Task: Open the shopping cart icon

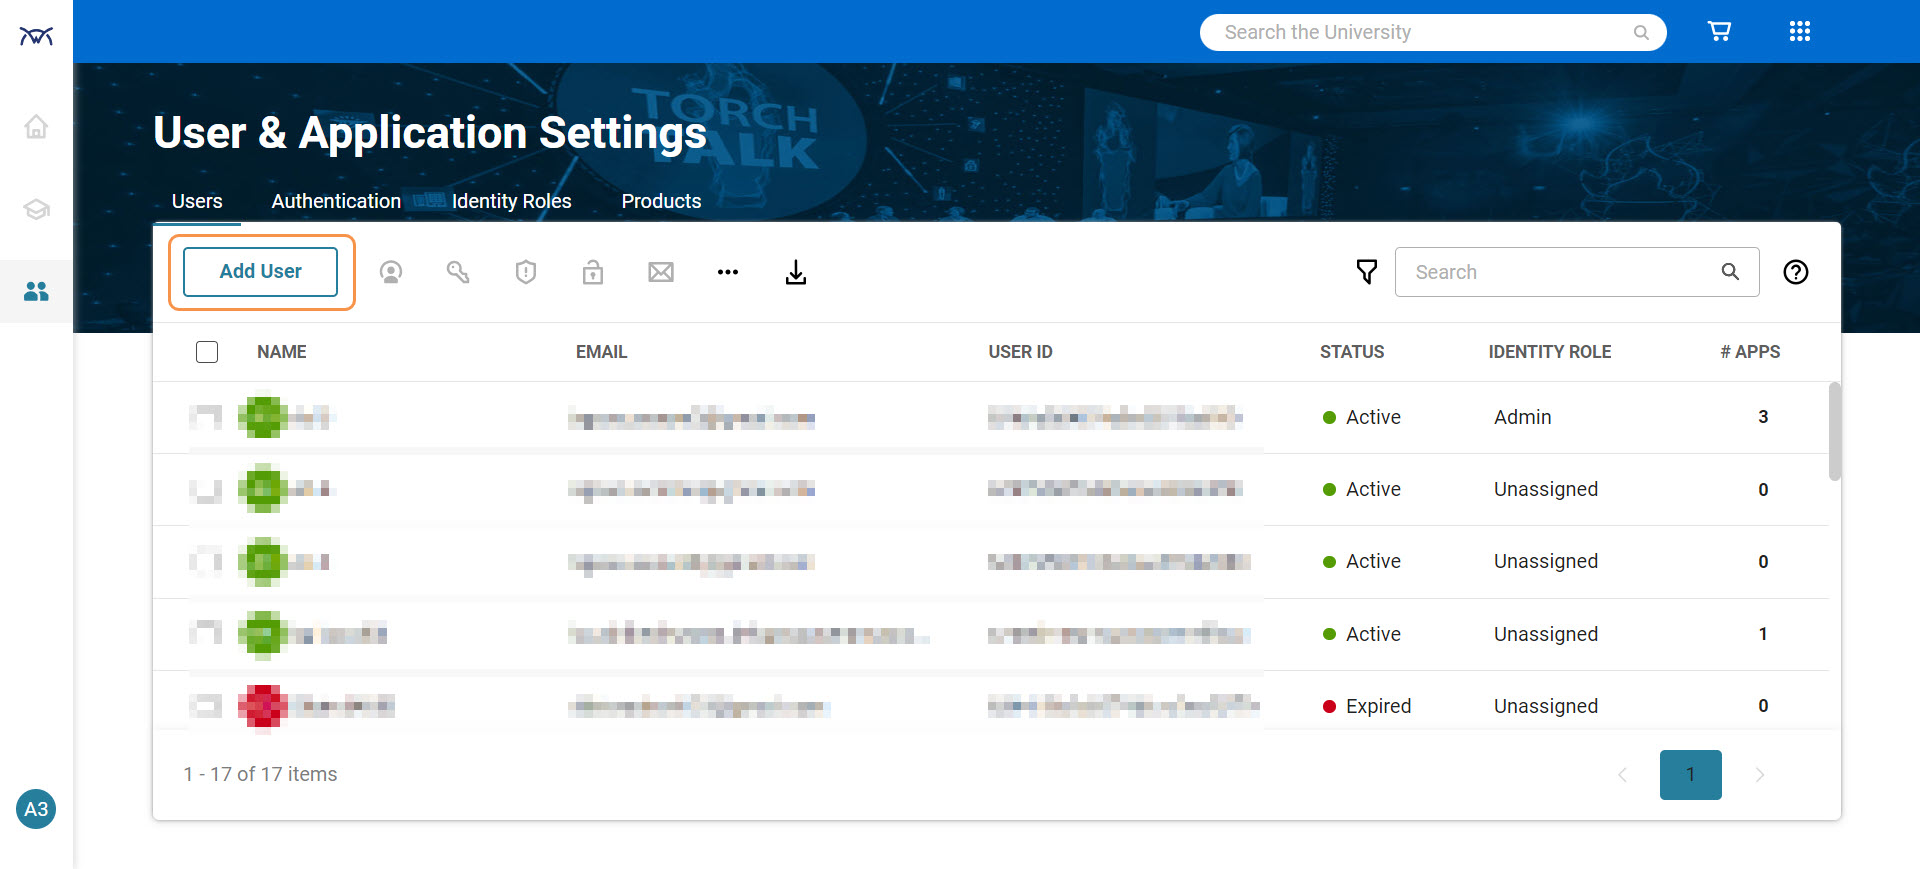Action: 1719,32
